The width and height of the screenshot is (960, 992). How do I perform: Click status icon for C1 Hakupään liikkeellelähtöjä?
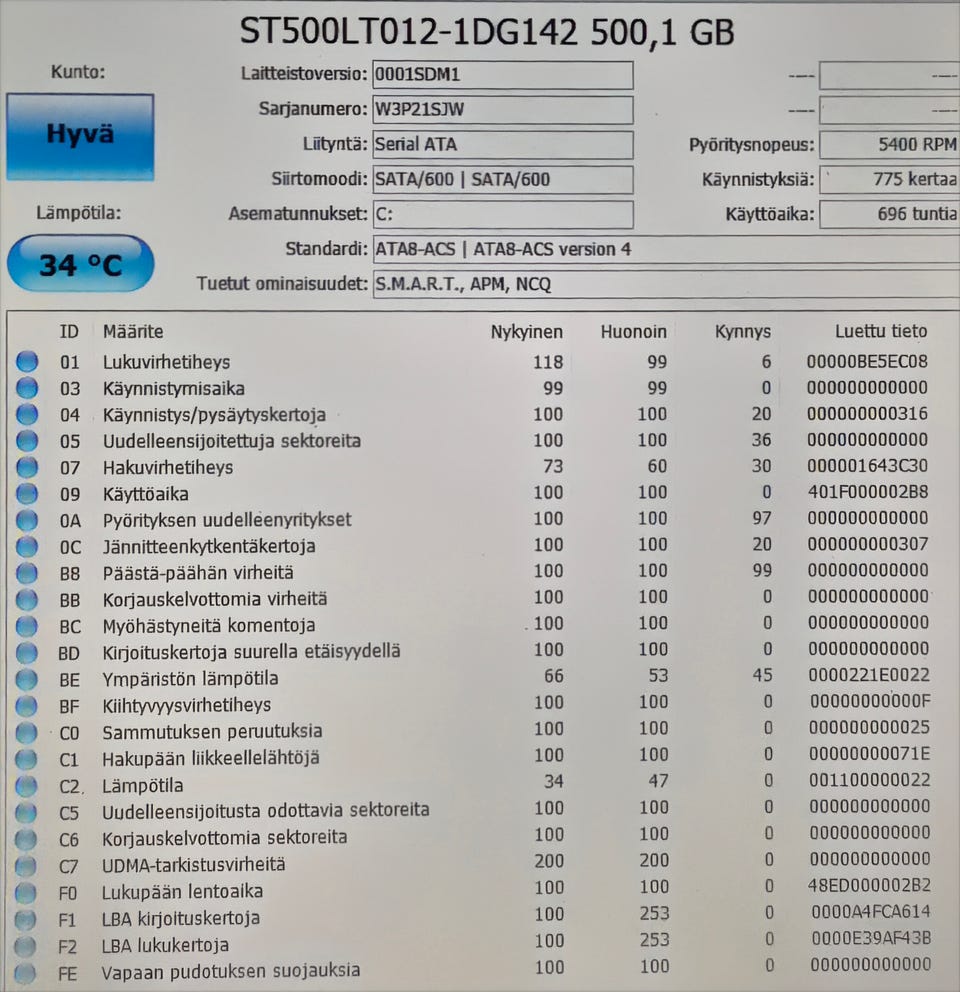[x=27, y=758]
